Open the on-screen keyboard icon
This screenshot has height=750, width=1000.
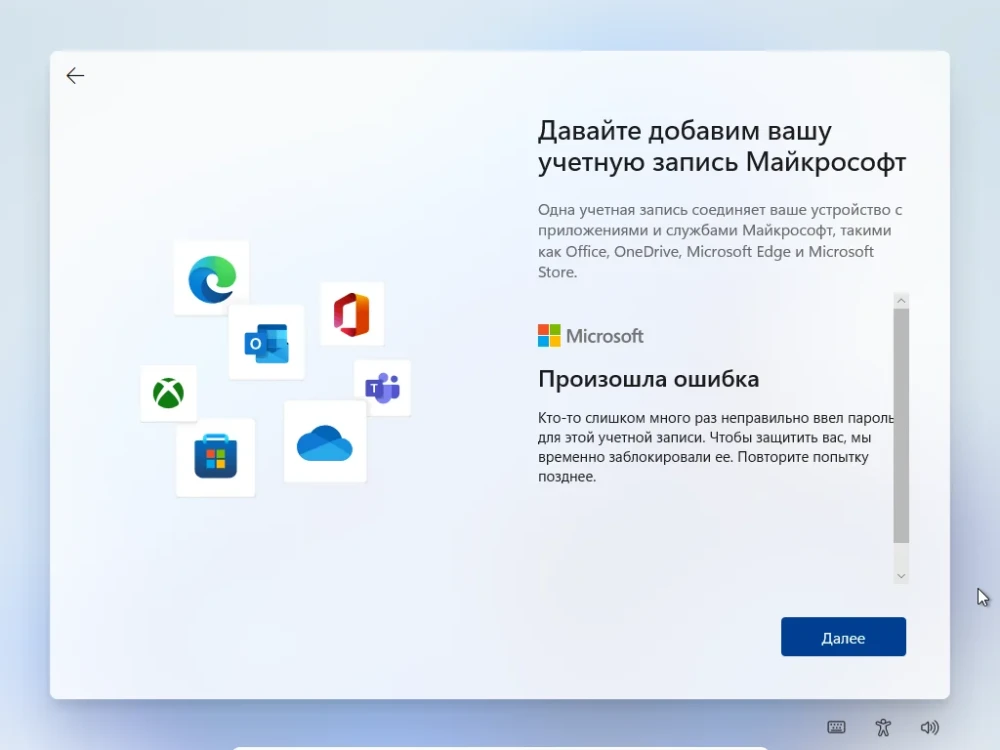[x=836, y=727]
